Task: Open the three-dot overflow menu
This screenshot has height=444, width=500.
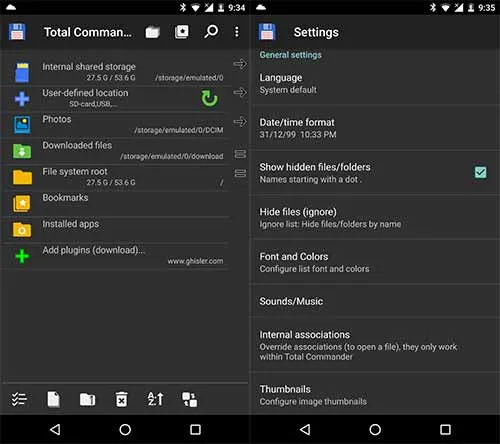Action: click(237, 32)
